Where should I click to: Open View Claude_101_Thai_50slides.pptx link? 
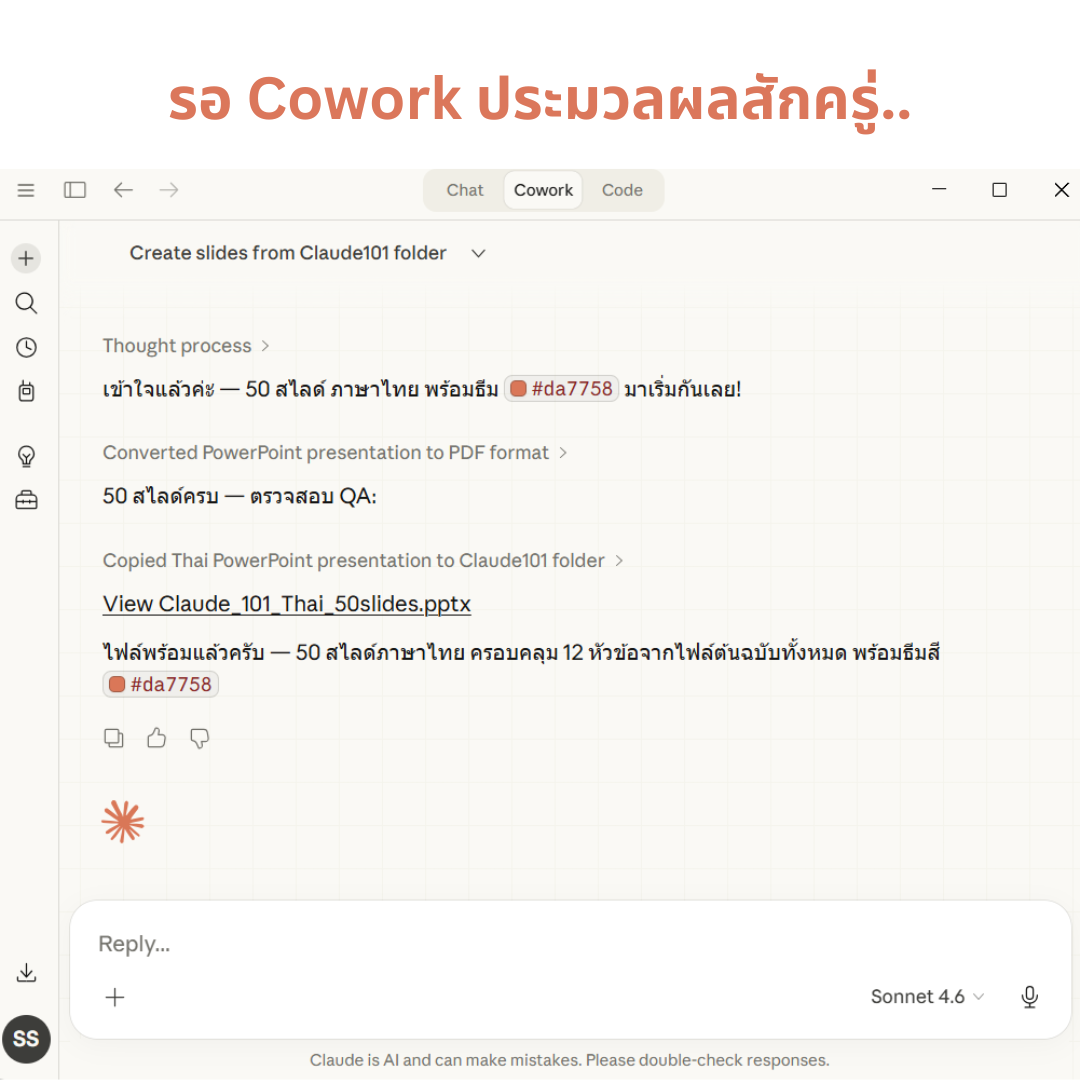point(287,603)
